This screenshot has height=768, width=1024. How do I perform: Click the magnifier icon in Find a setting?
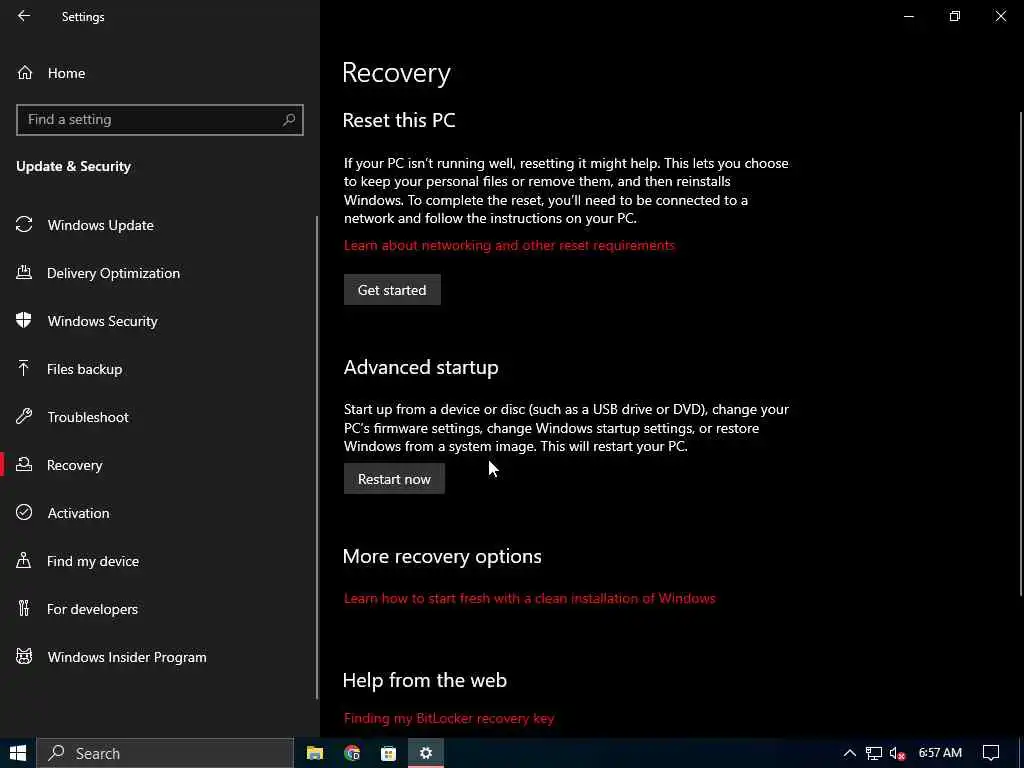(289, 120)
